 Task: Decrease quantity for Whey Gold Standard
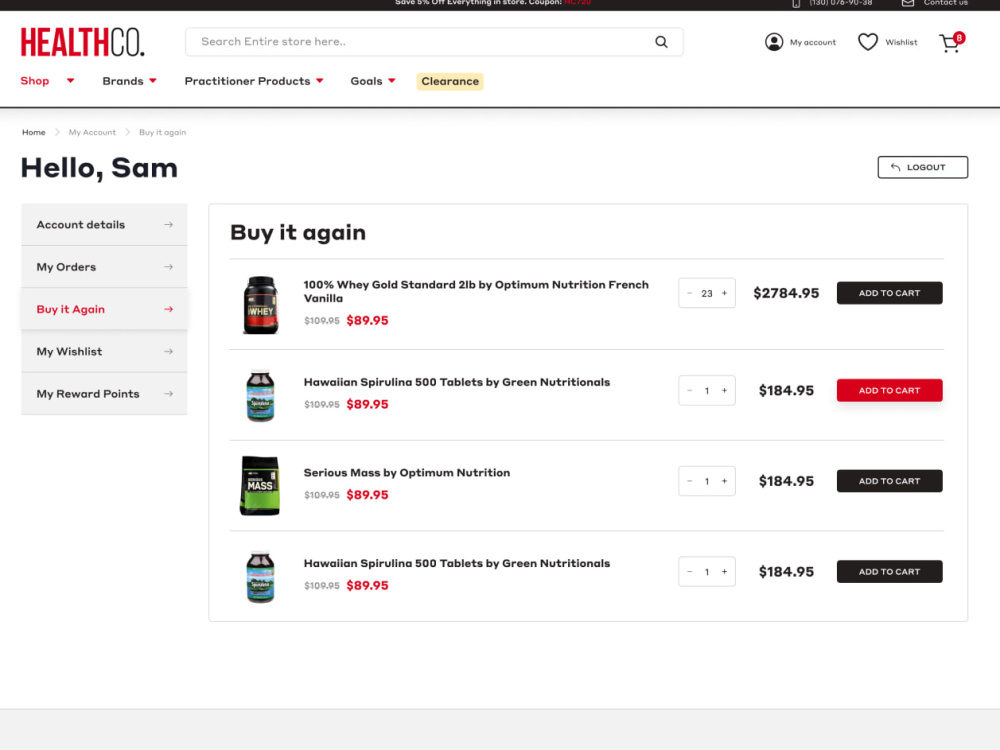689,293
